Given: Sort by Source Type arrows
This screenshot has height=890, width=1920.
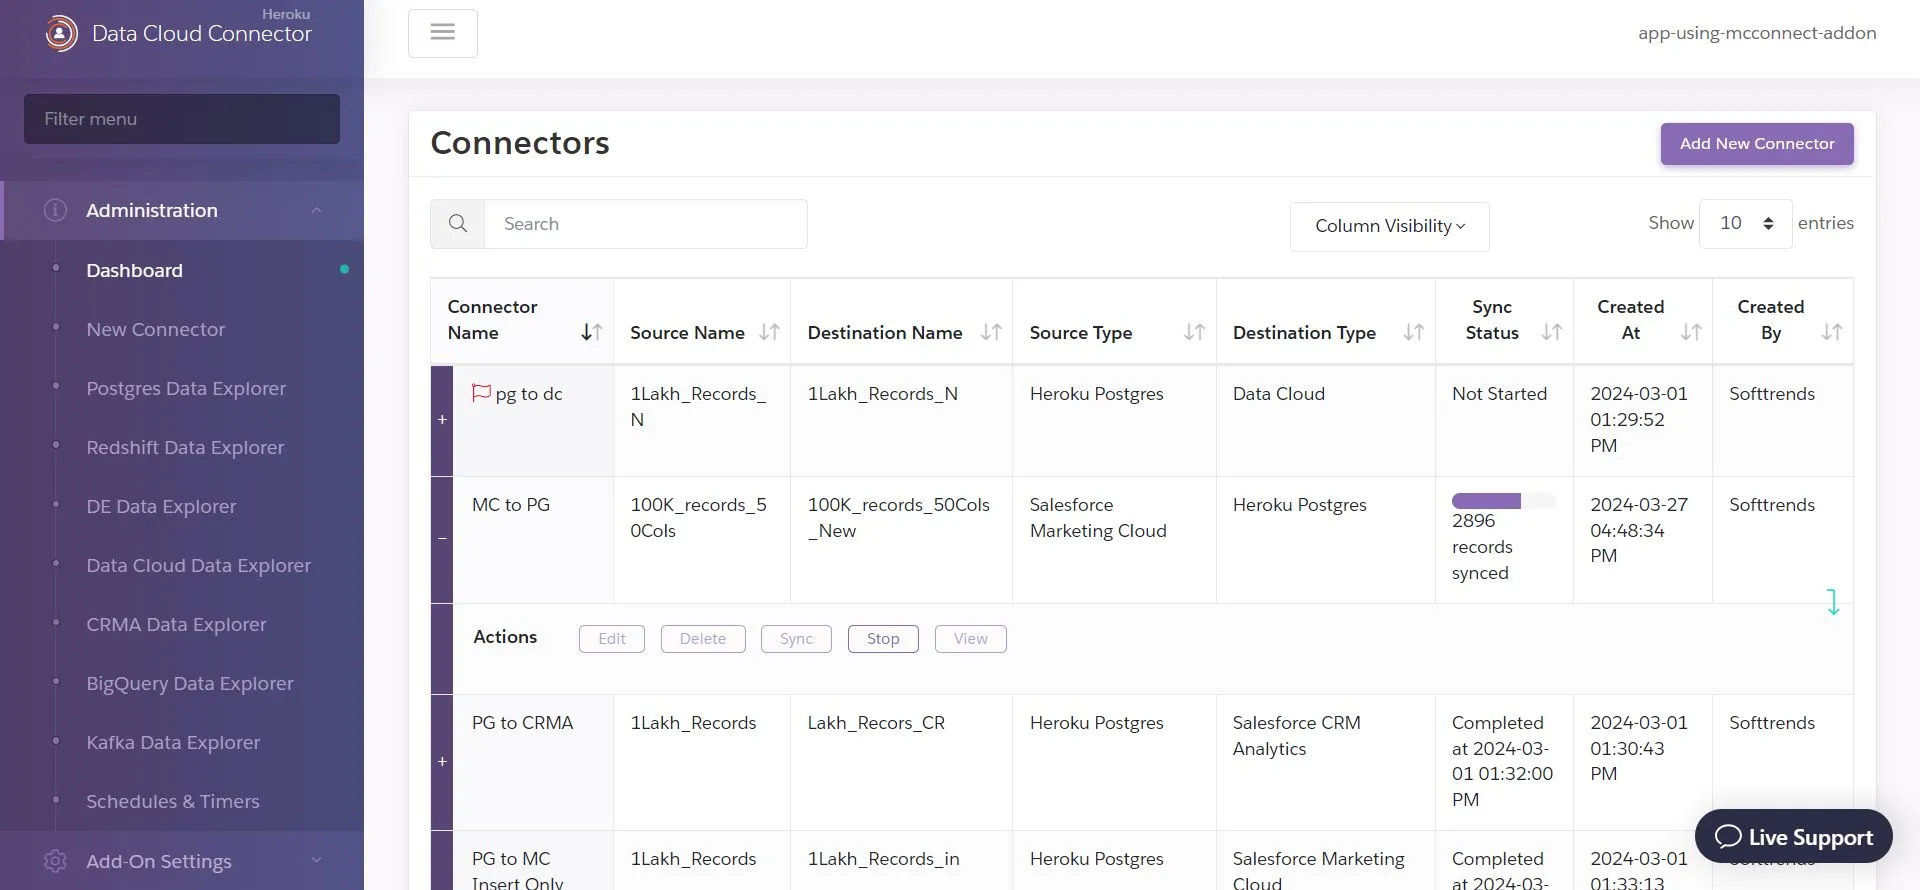Looking at the screenshot, I should point(1194,332).
